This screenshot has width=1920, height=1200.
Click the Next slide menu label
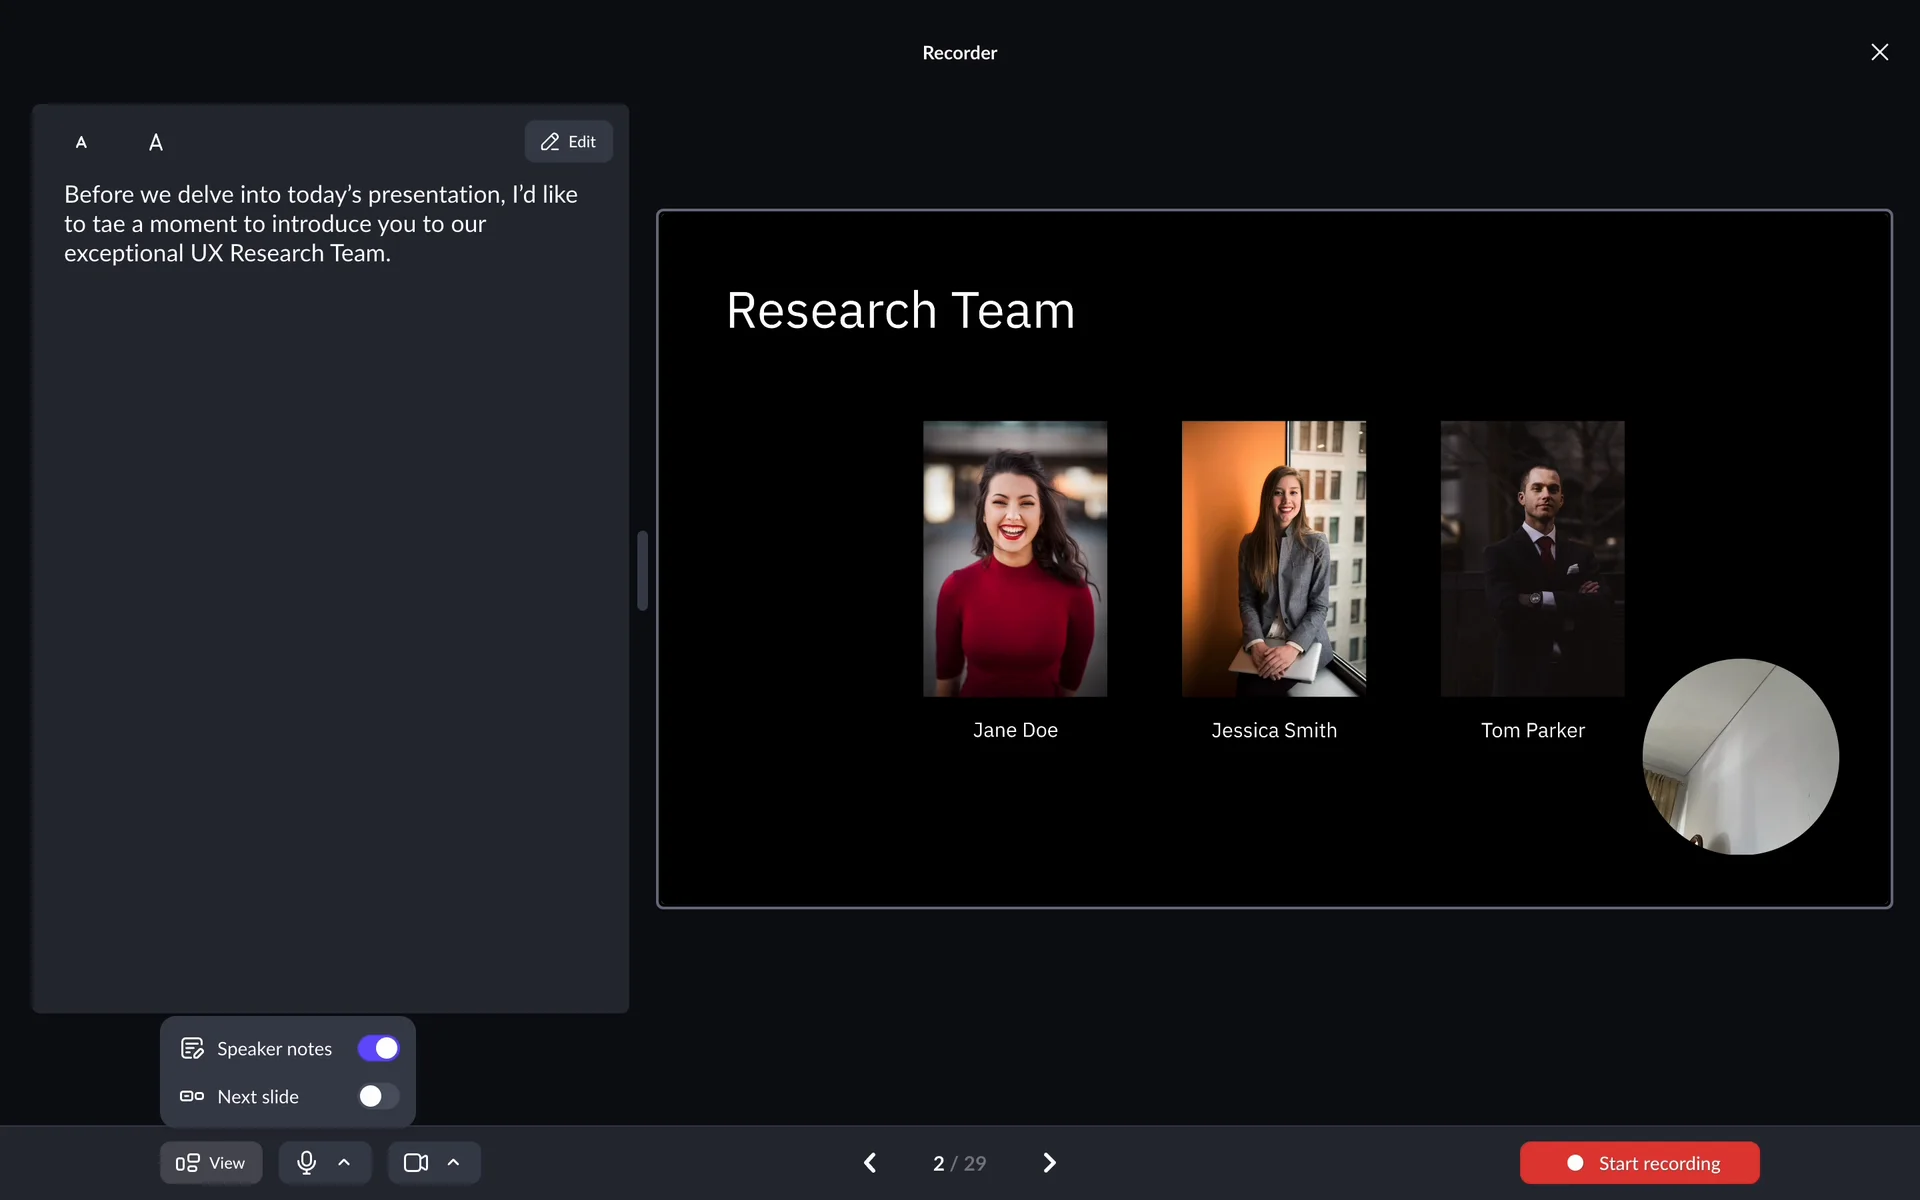(x=258, y=1097)
